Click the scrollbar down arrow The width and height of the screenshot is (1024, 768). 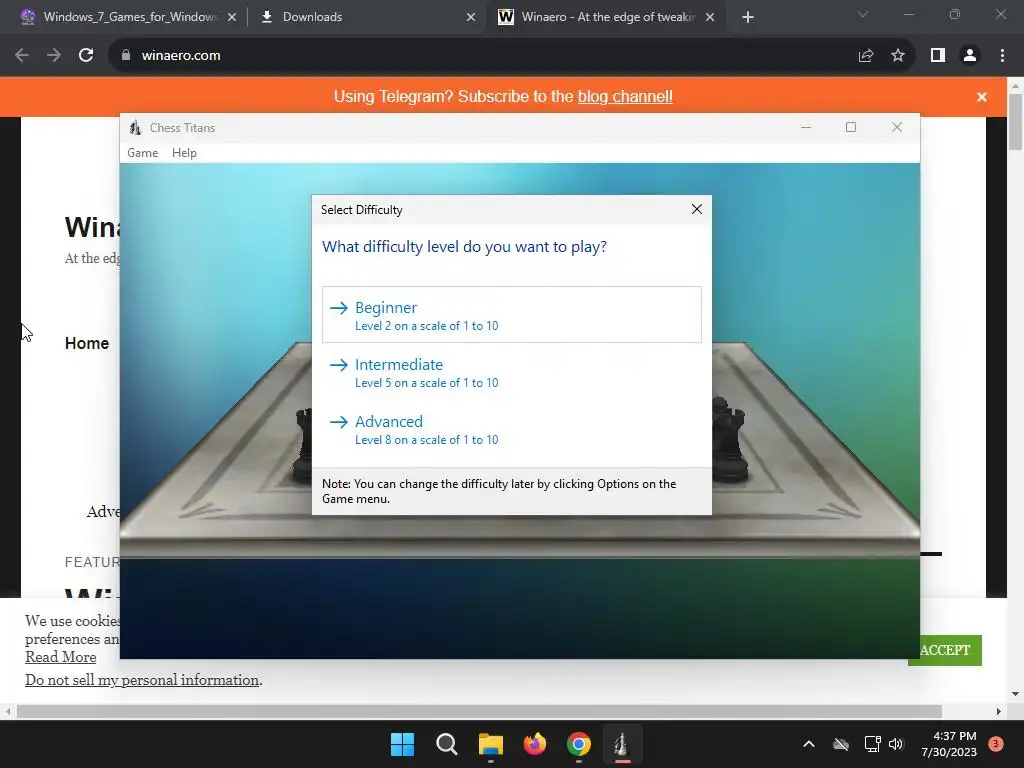click(1016, 694)
